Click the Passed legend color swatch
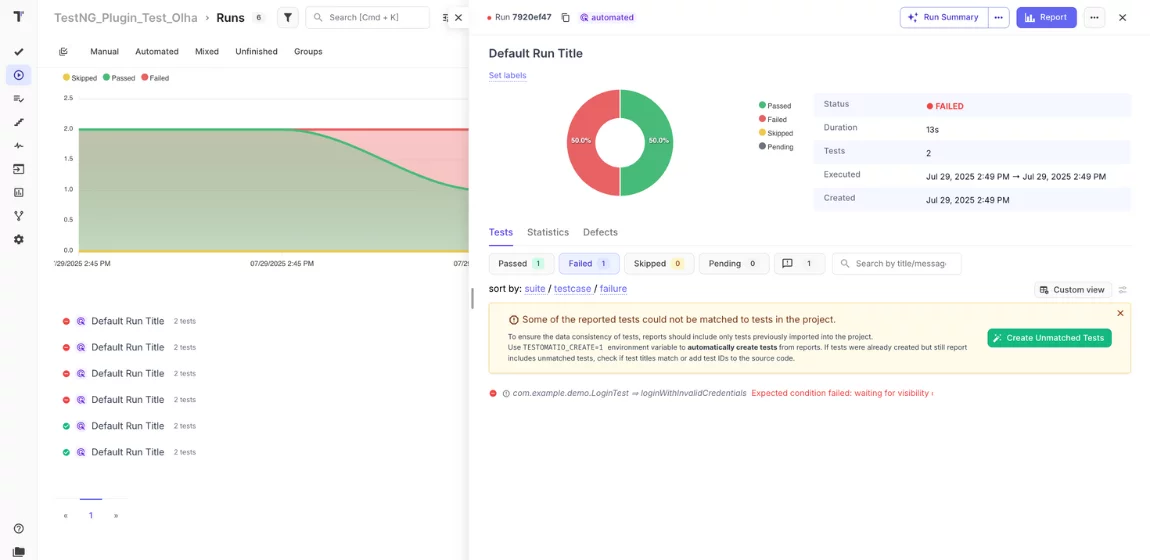Viewport: 1150px width, 560px height. [x=762, y=105]
